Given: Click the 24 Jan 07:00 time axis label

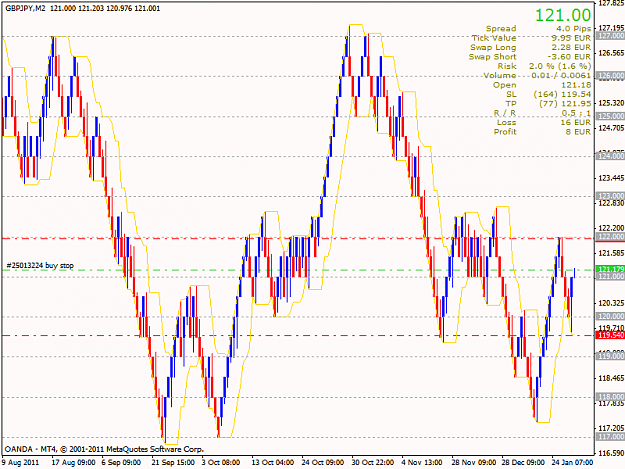Looking at the screenshot, I should point(572,462).
